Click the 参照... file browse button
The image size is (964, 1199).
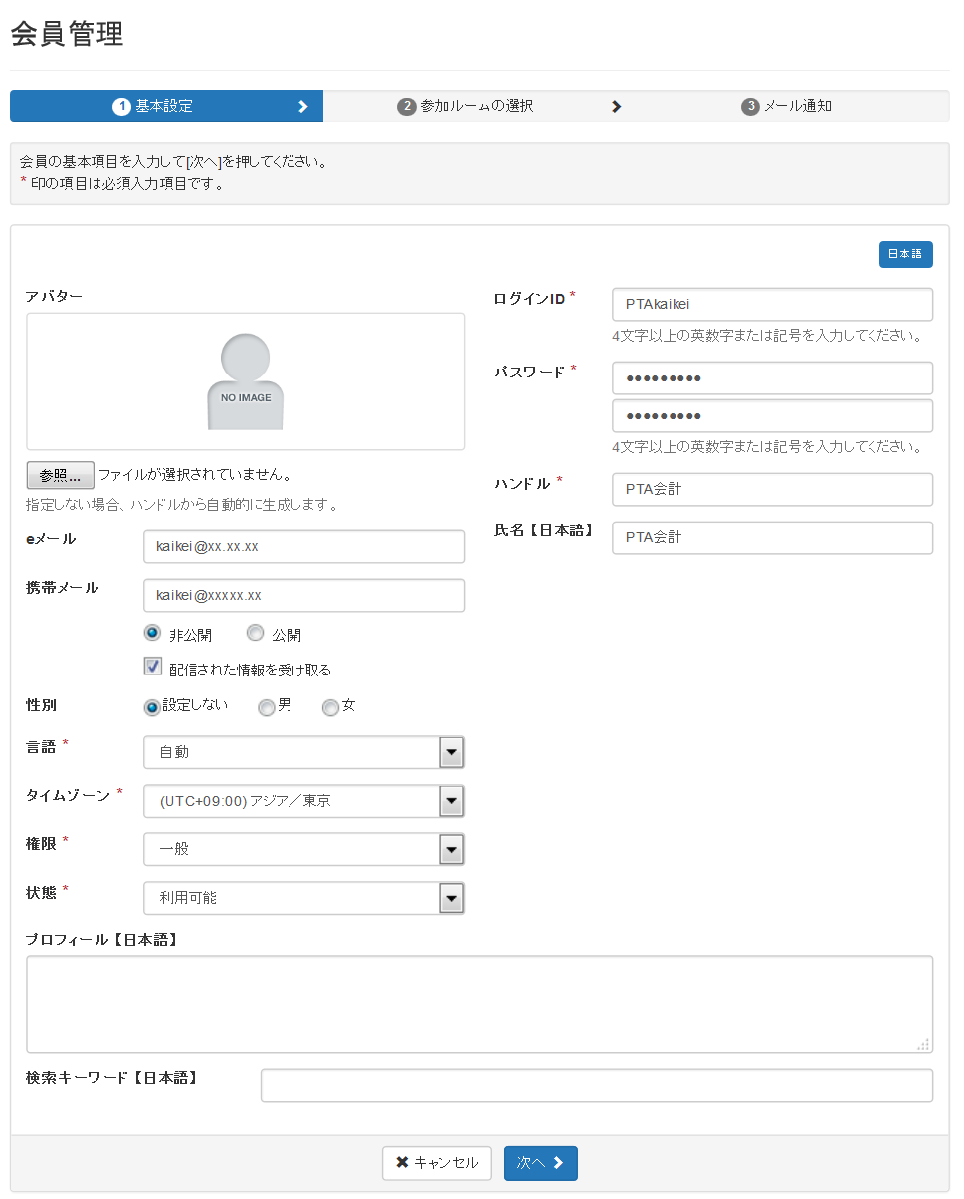tap(60, 475)
